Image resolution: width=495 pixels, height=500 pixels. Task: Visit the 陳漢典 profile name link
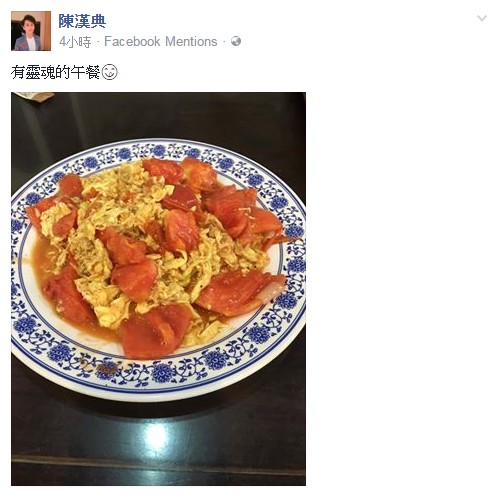(82, 21)
